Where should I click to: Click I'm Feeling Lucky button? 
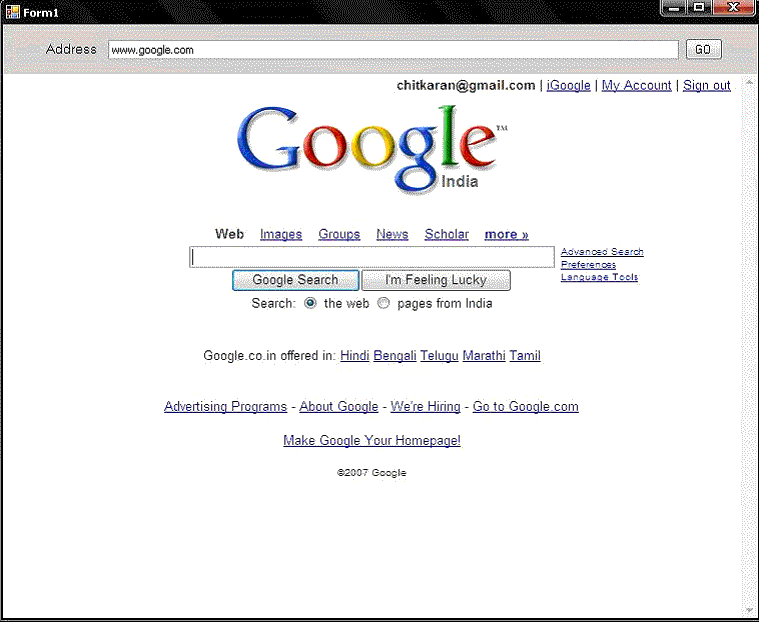pos(436,280)
